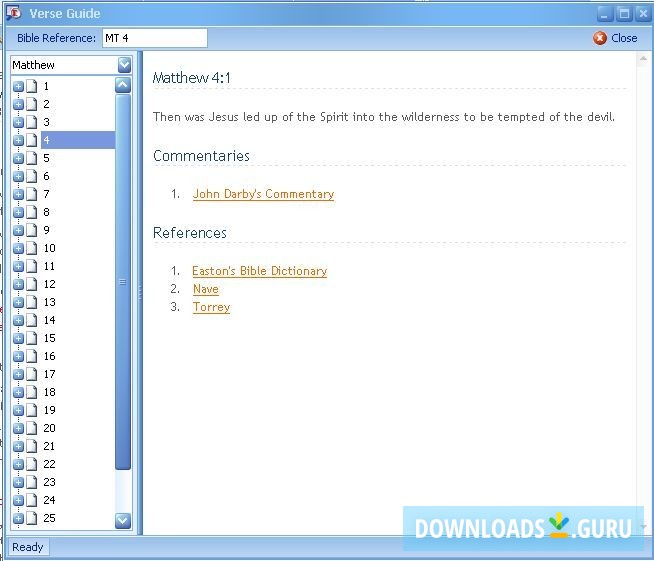Viewport: 654px width, 561px height.
Task: Click the page icon for chapter 7
Action: tap(32, 194)
